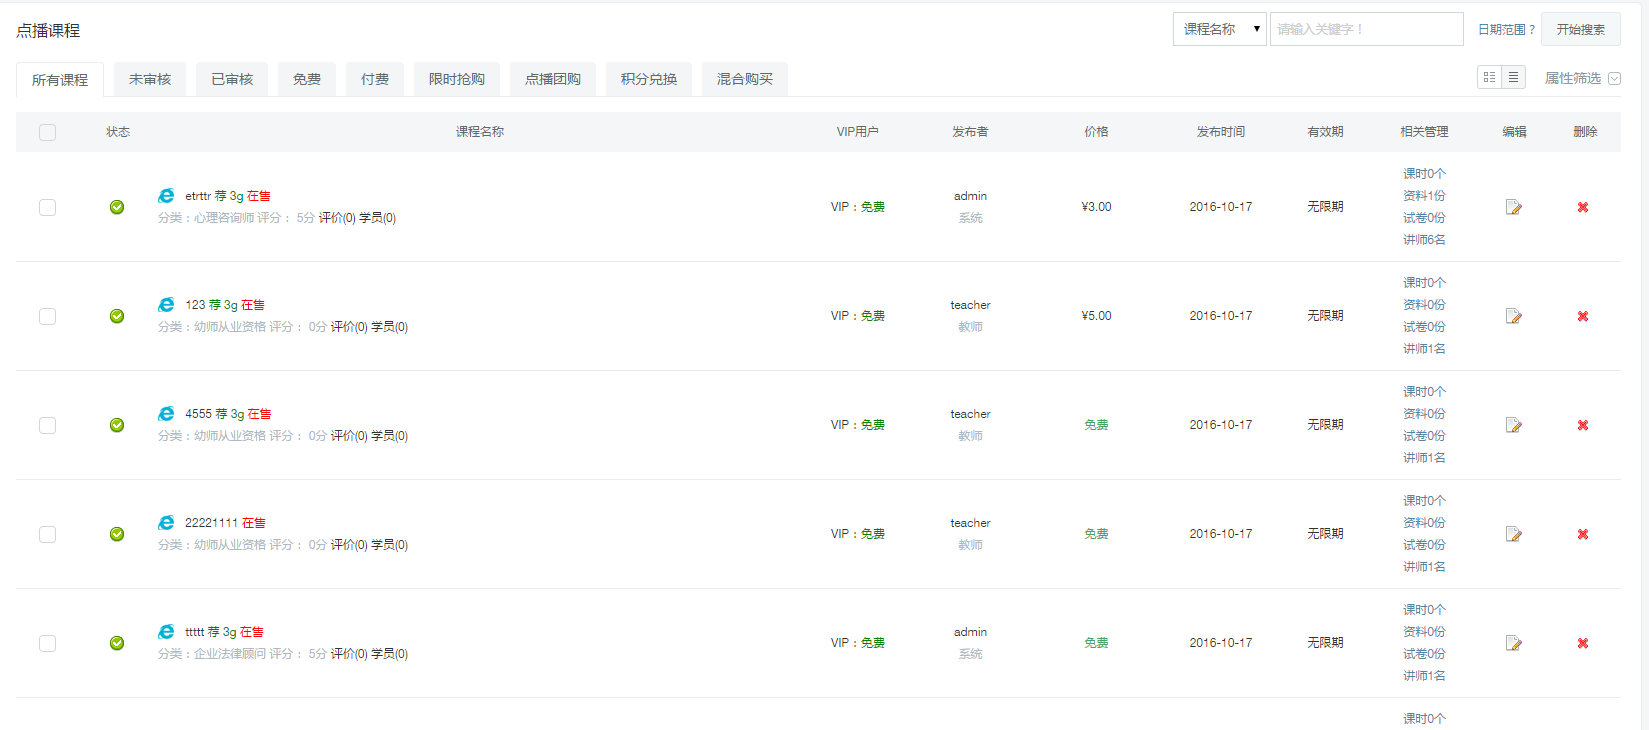
Task: Delete the course named 123
Action: [x=1582, y=316]
